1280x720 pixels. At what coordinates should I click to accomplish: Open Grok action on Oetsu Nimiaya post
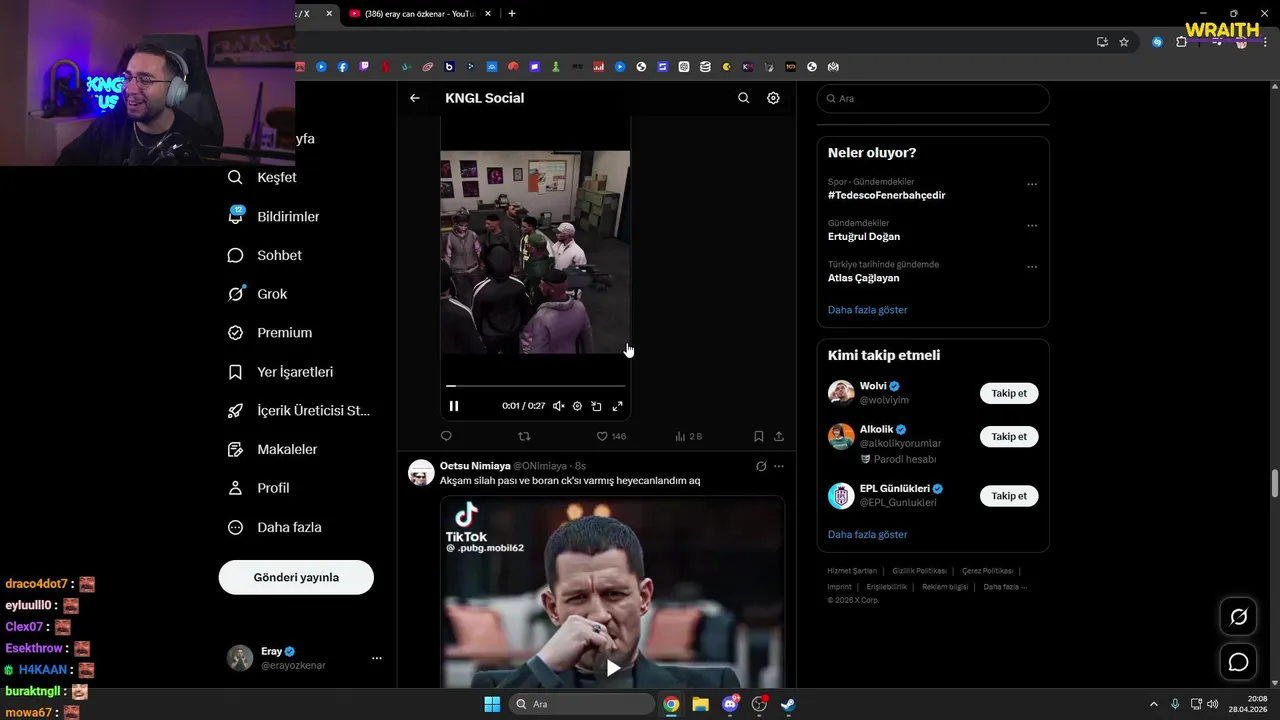761,466
